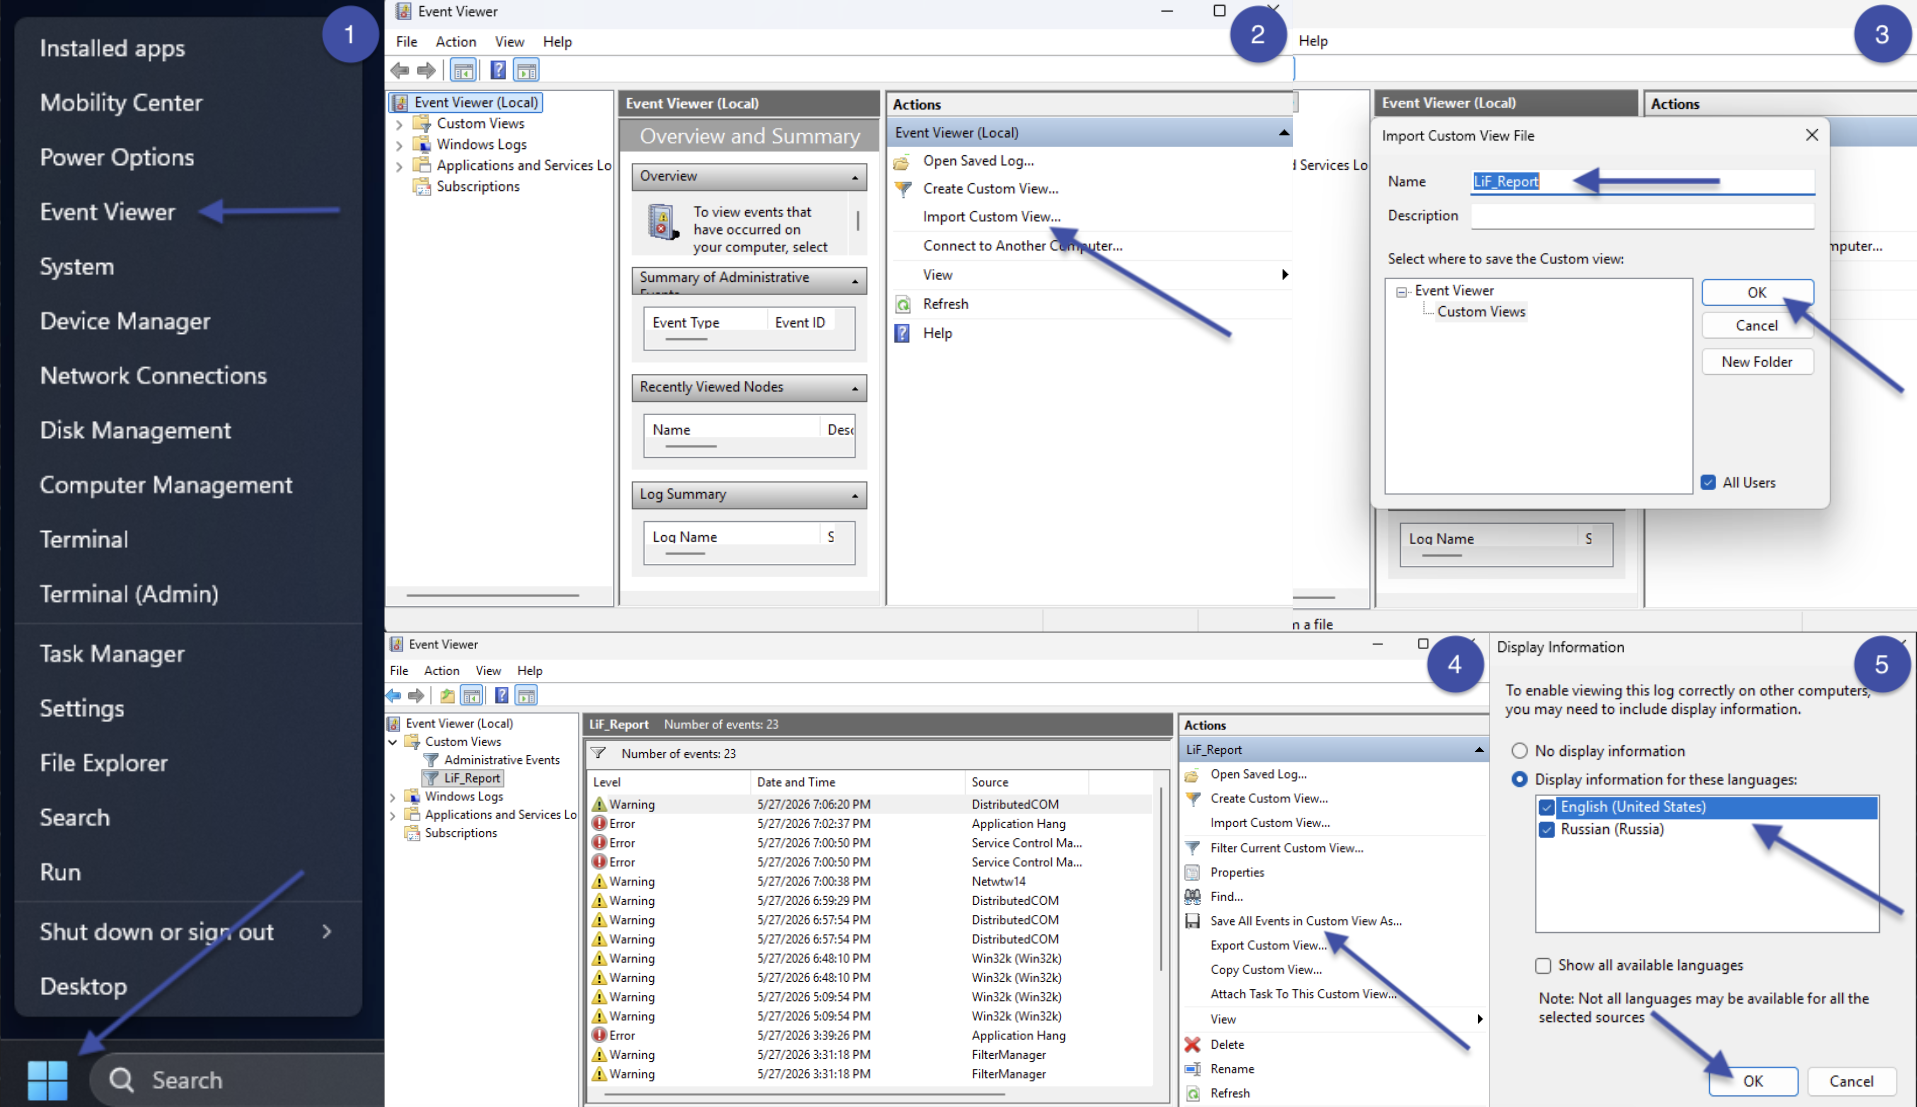Collapse LiF_Report header in bottom Actions pane
This screenshot has width=1917, height=1107.
(1479, 750)
